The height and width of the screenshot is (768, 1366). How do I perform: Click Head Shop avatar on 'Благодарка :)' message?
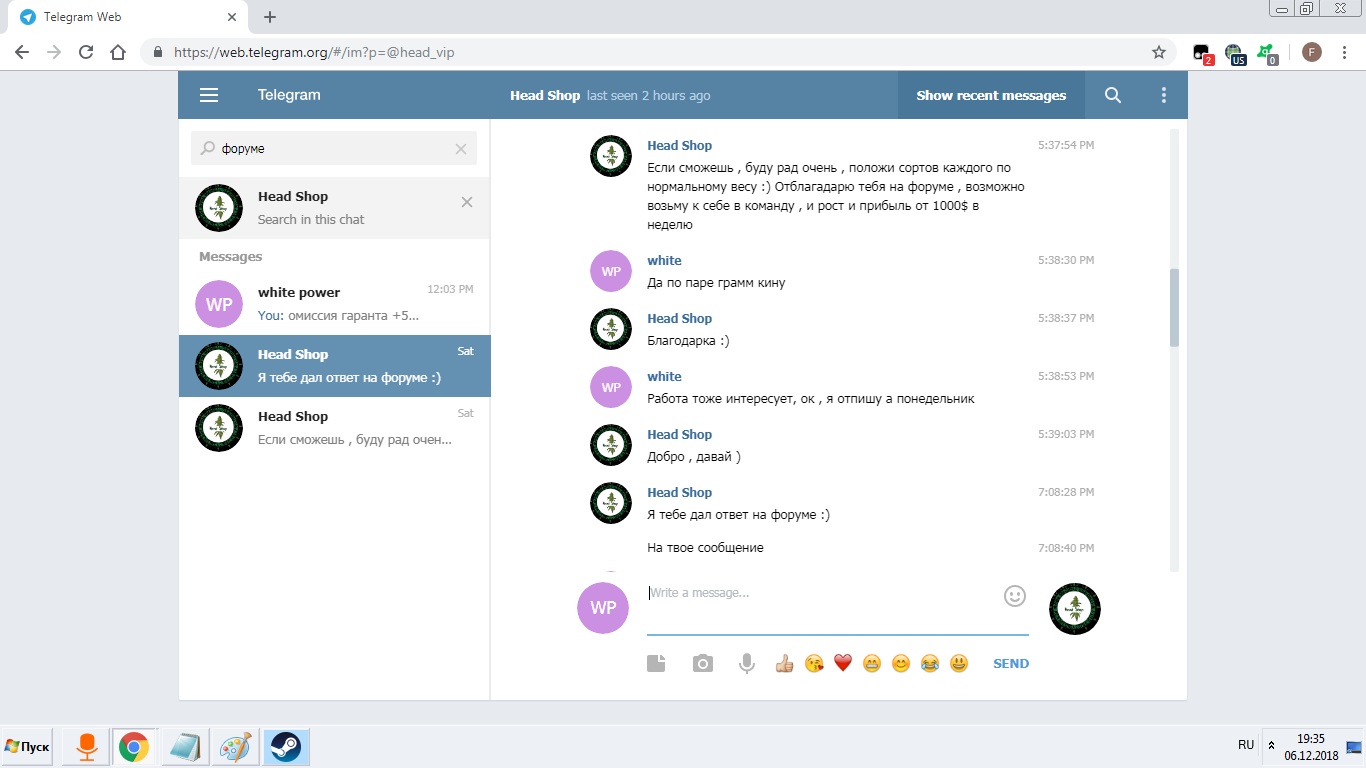tap(610, 329)
